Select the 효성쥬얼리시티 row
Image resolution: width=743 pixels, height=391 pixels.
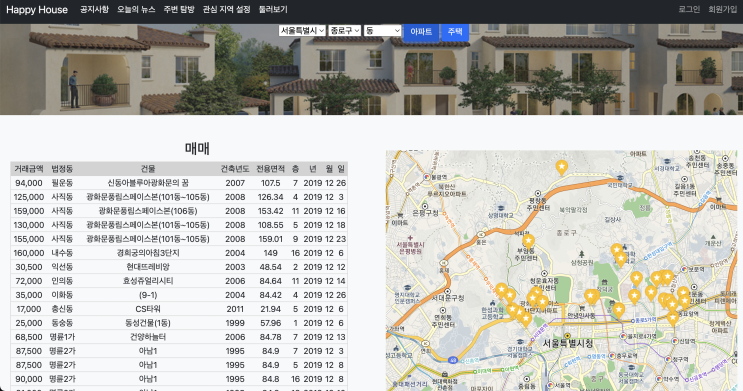click(x=179, y=281)
